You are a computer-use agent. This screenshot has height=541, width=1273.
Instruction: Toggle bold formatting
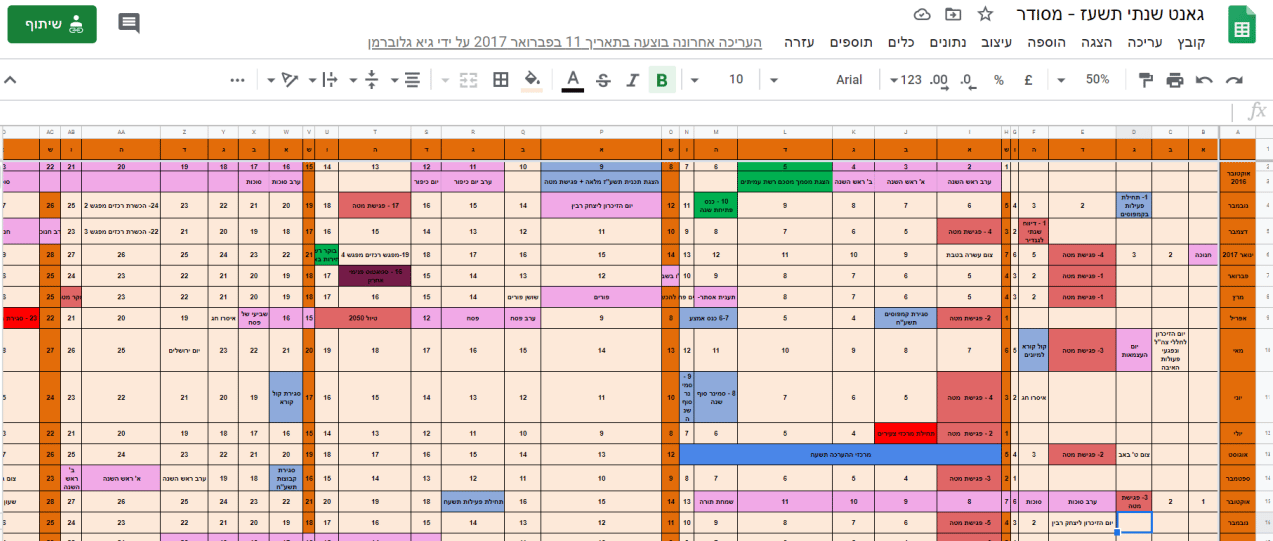tap(661, 80)
